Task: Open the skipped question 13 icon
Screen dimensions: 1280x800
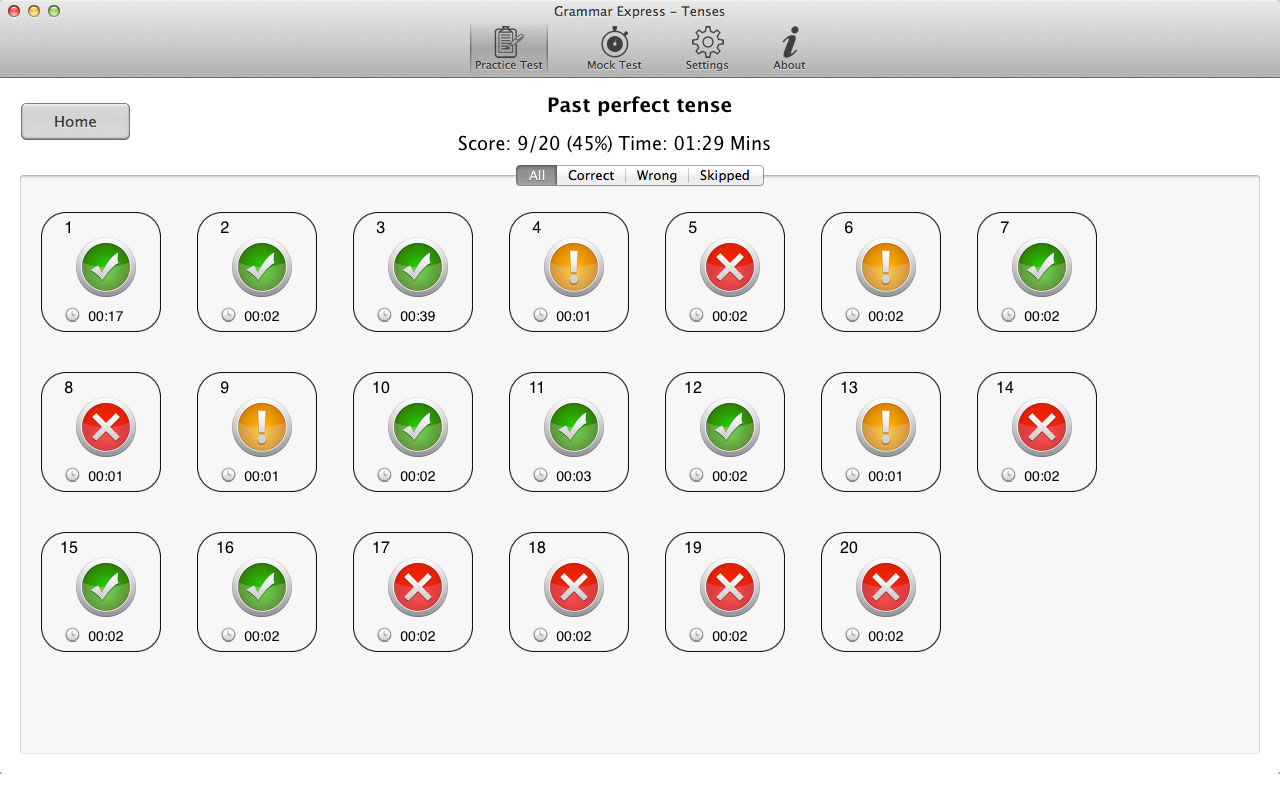Action: [x=885, y=428]
